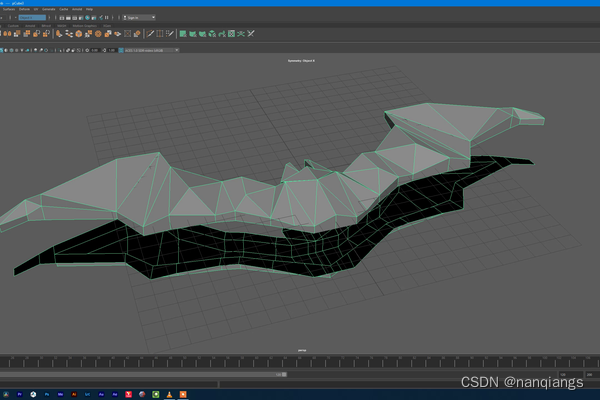Click the gamma reset icon in panel toolbar
Screen dimensions: 600x400
pyautogui.click(x=104, y=50)
